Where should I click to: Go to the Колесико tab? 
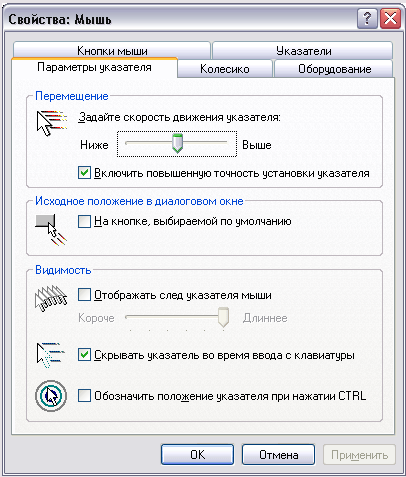point(225,69)
